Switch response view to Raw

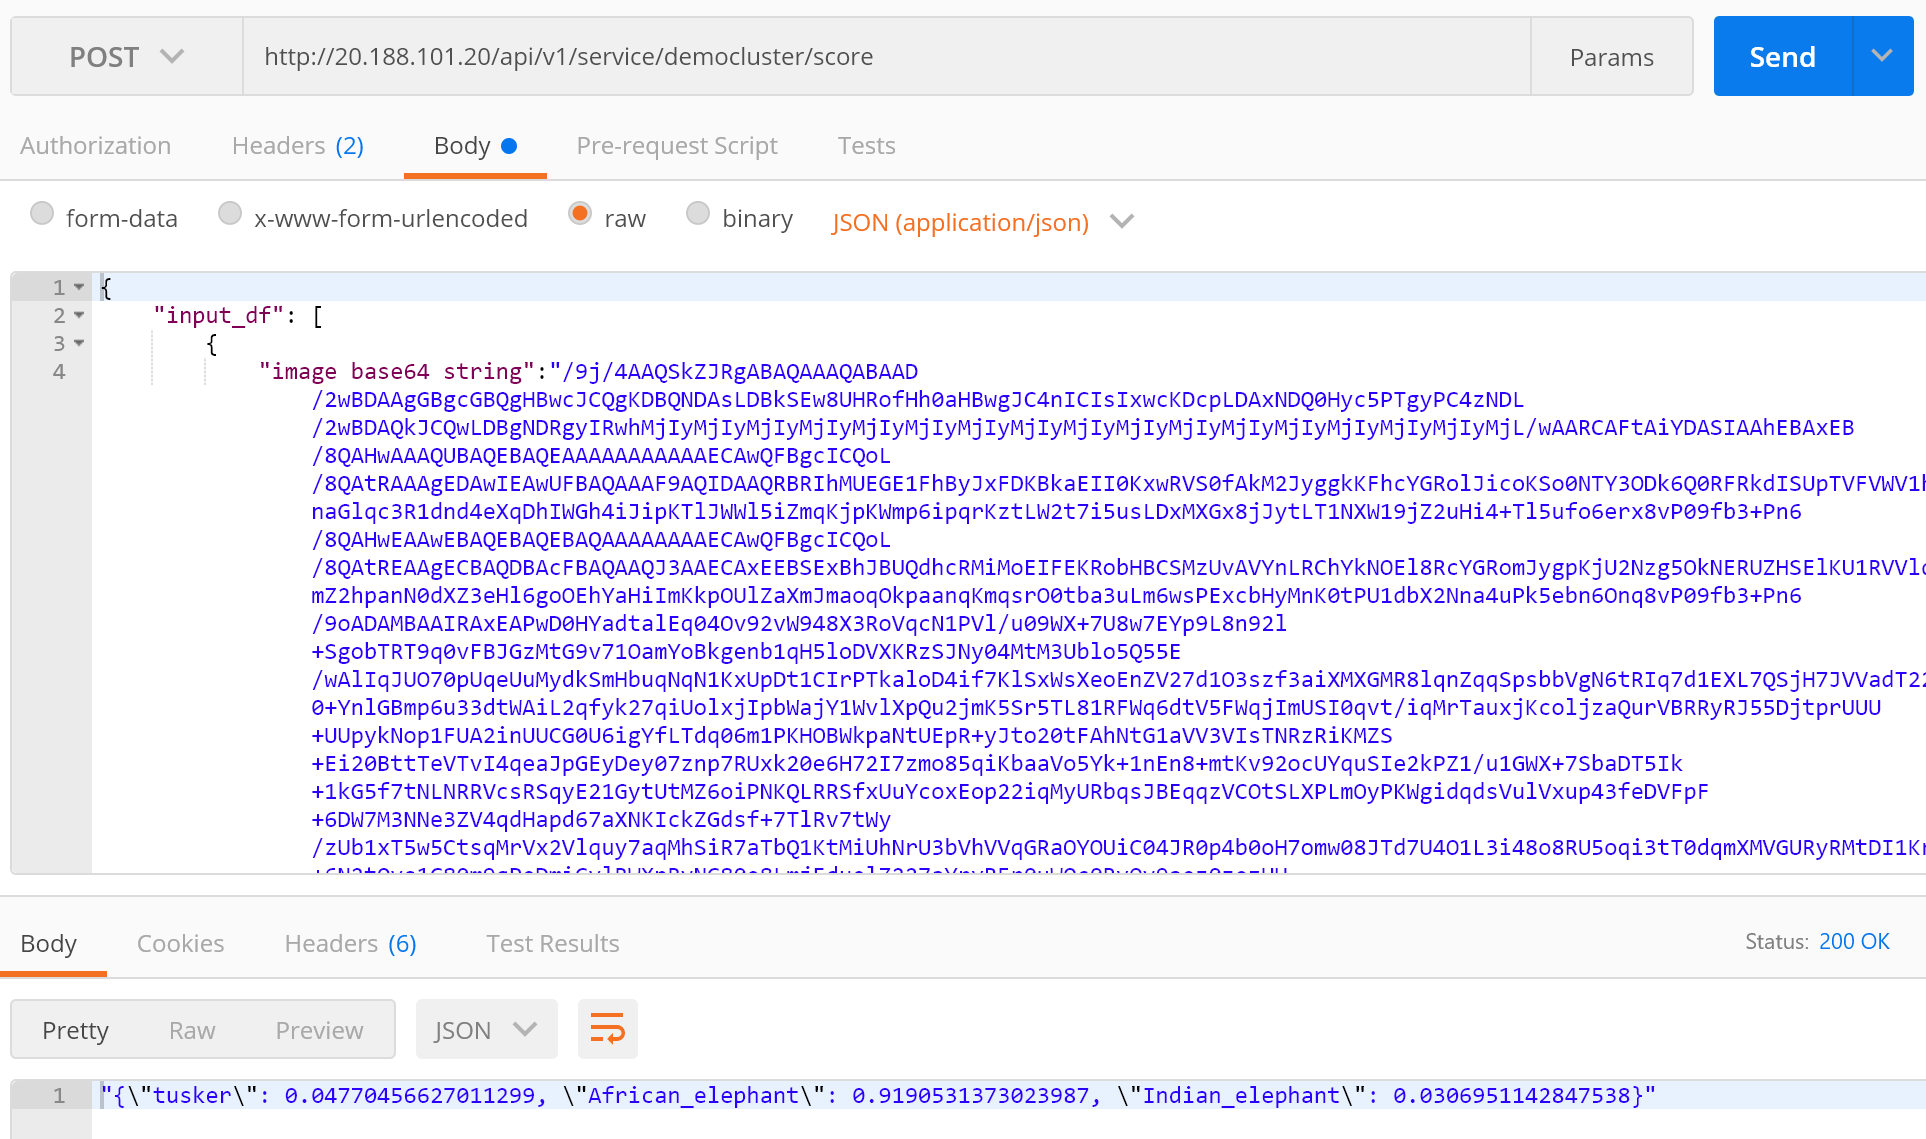tap(192, 1030)
